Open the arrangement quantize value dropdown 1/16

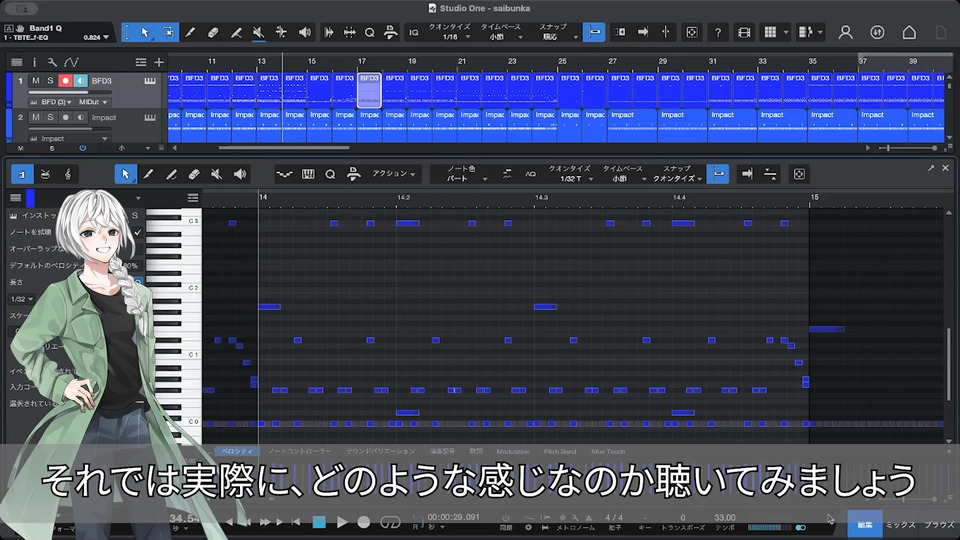[x=454, y=37]
